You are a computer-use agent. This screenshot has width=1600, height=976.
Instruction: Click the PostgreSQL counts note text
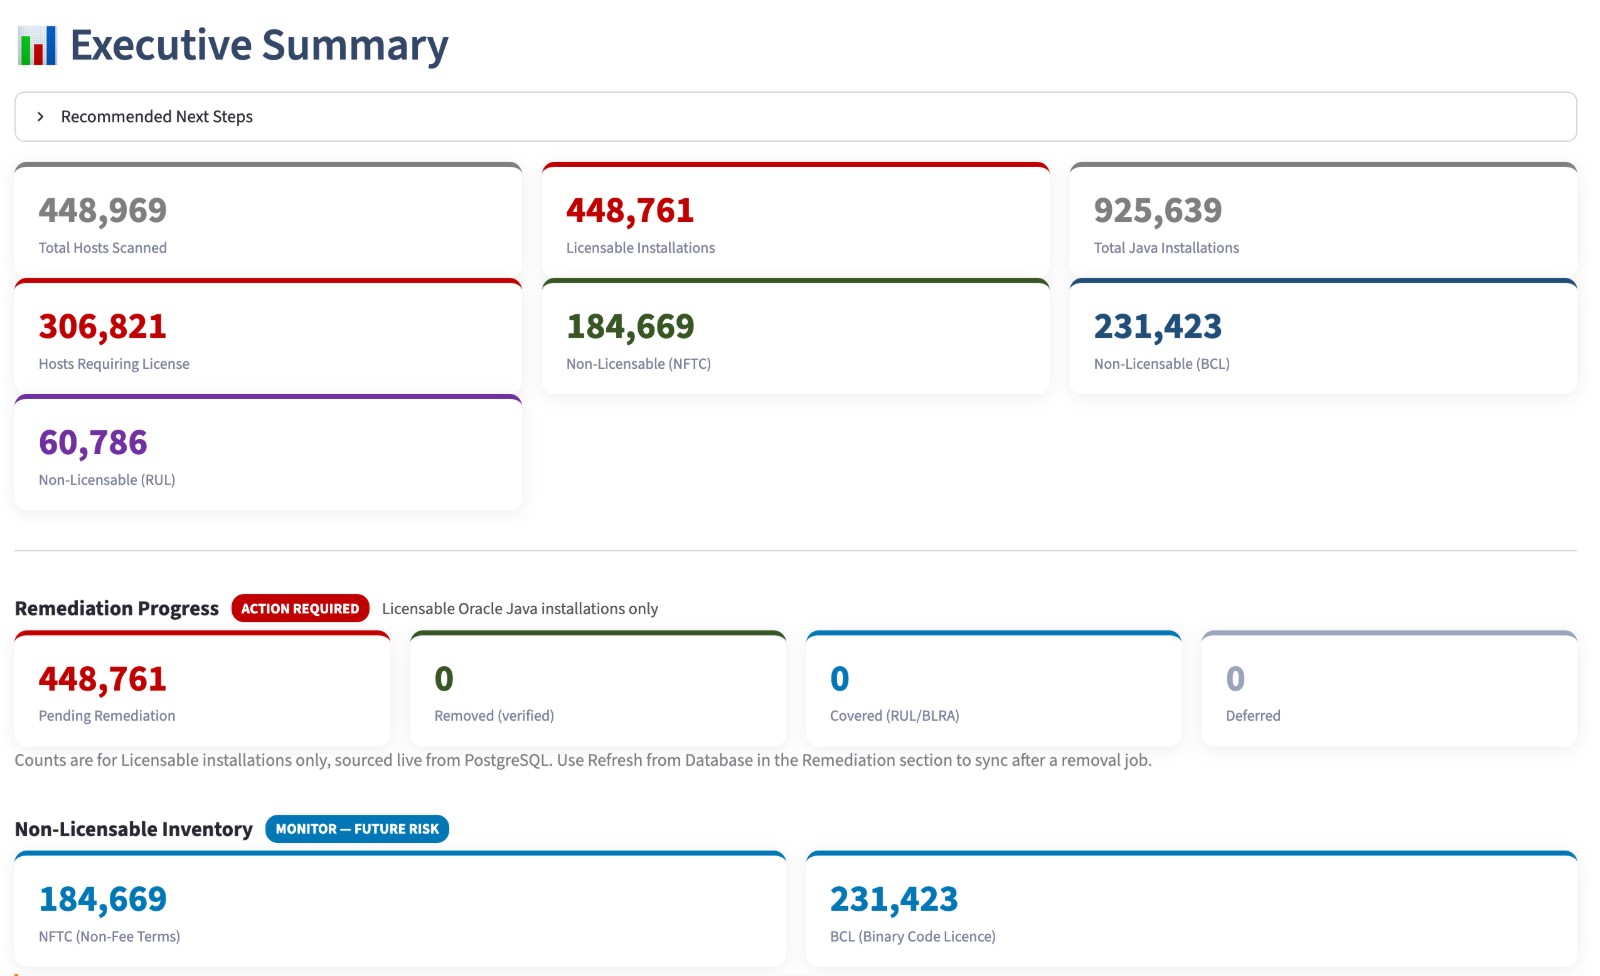[583, 760]
